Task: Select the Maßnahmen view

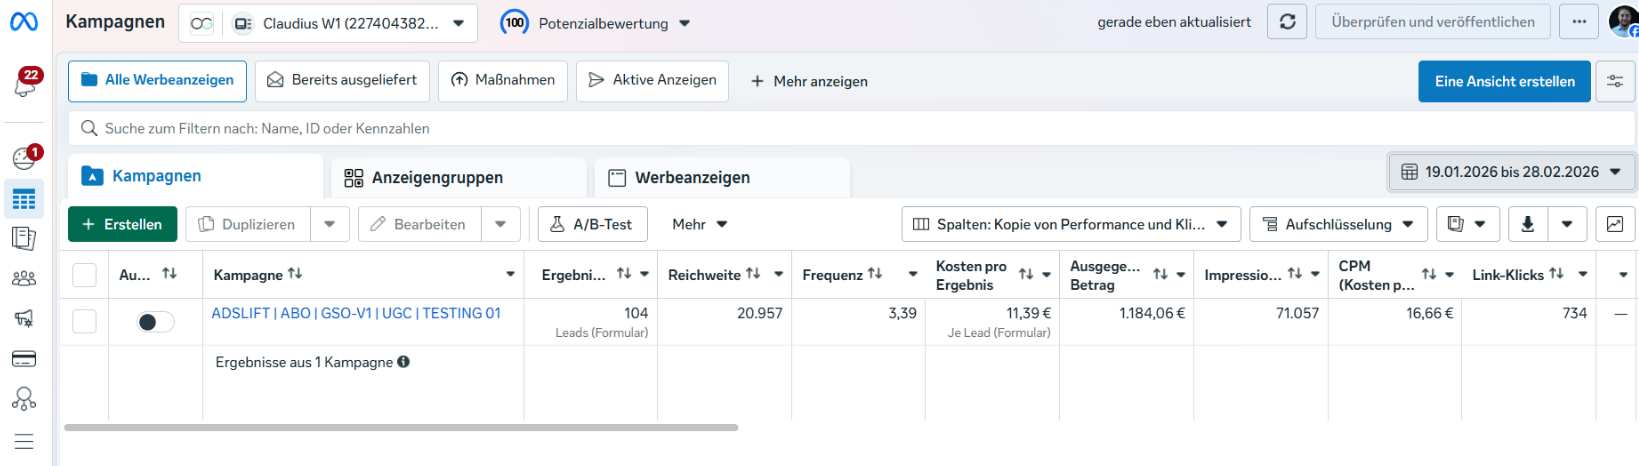Action: click(503, 80)
